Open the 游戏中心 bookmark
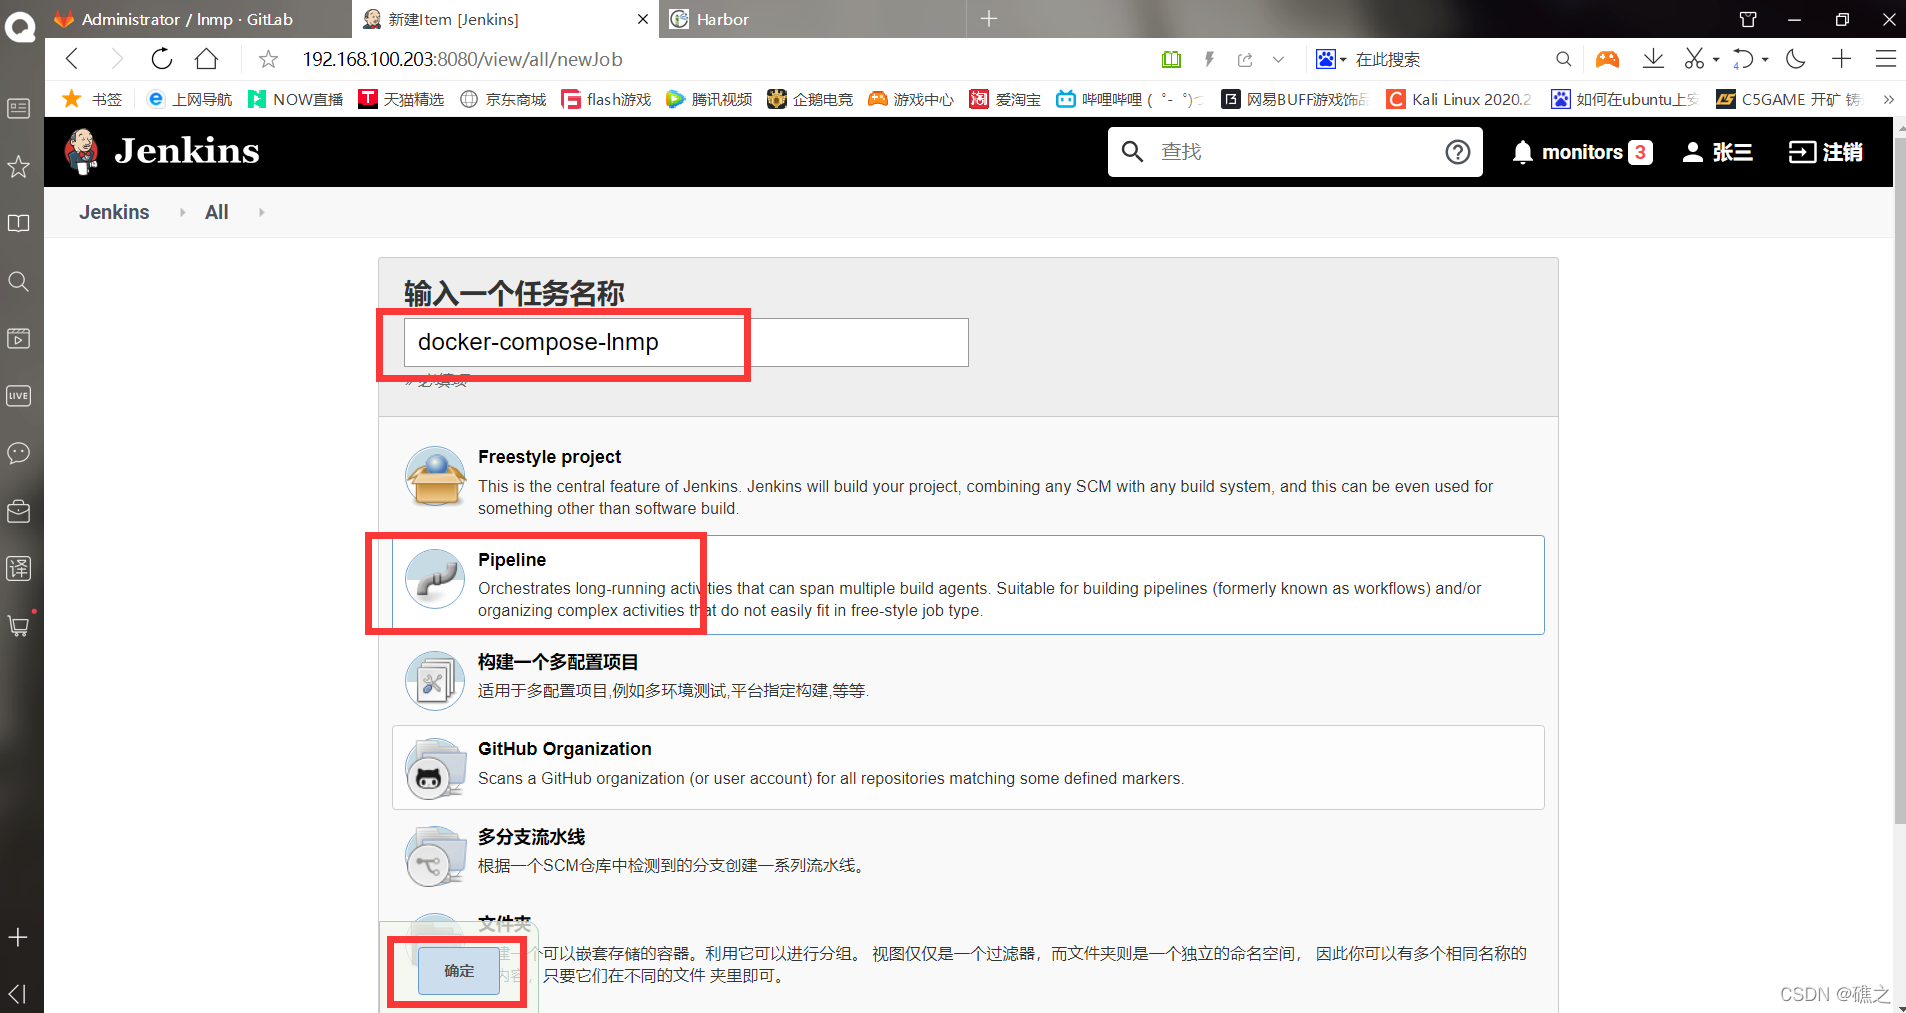The width and height of the screenshot is (1906, 1013). coord(910,99)
